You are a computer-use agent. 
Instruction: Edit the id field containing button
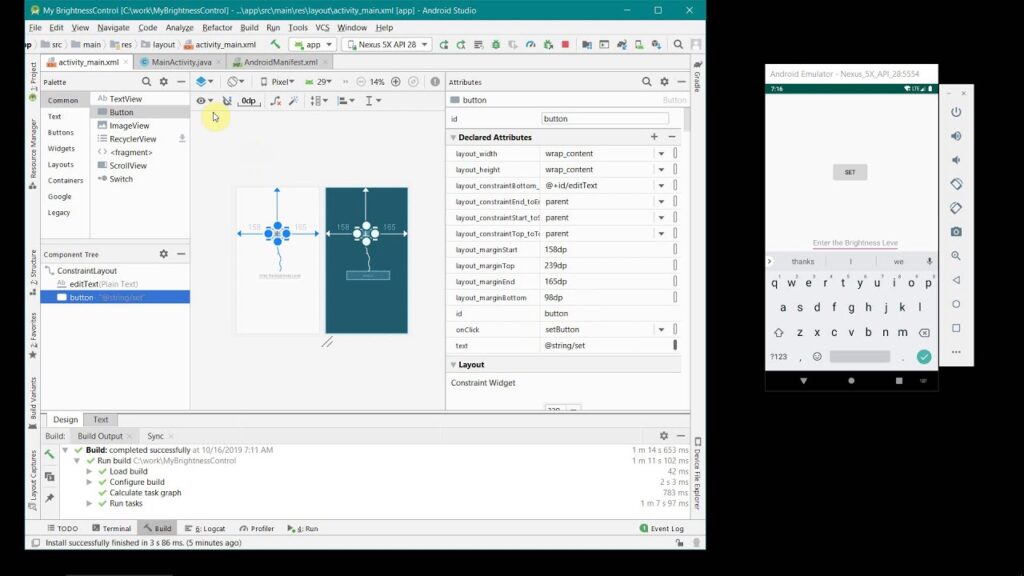tap(605, 119)
